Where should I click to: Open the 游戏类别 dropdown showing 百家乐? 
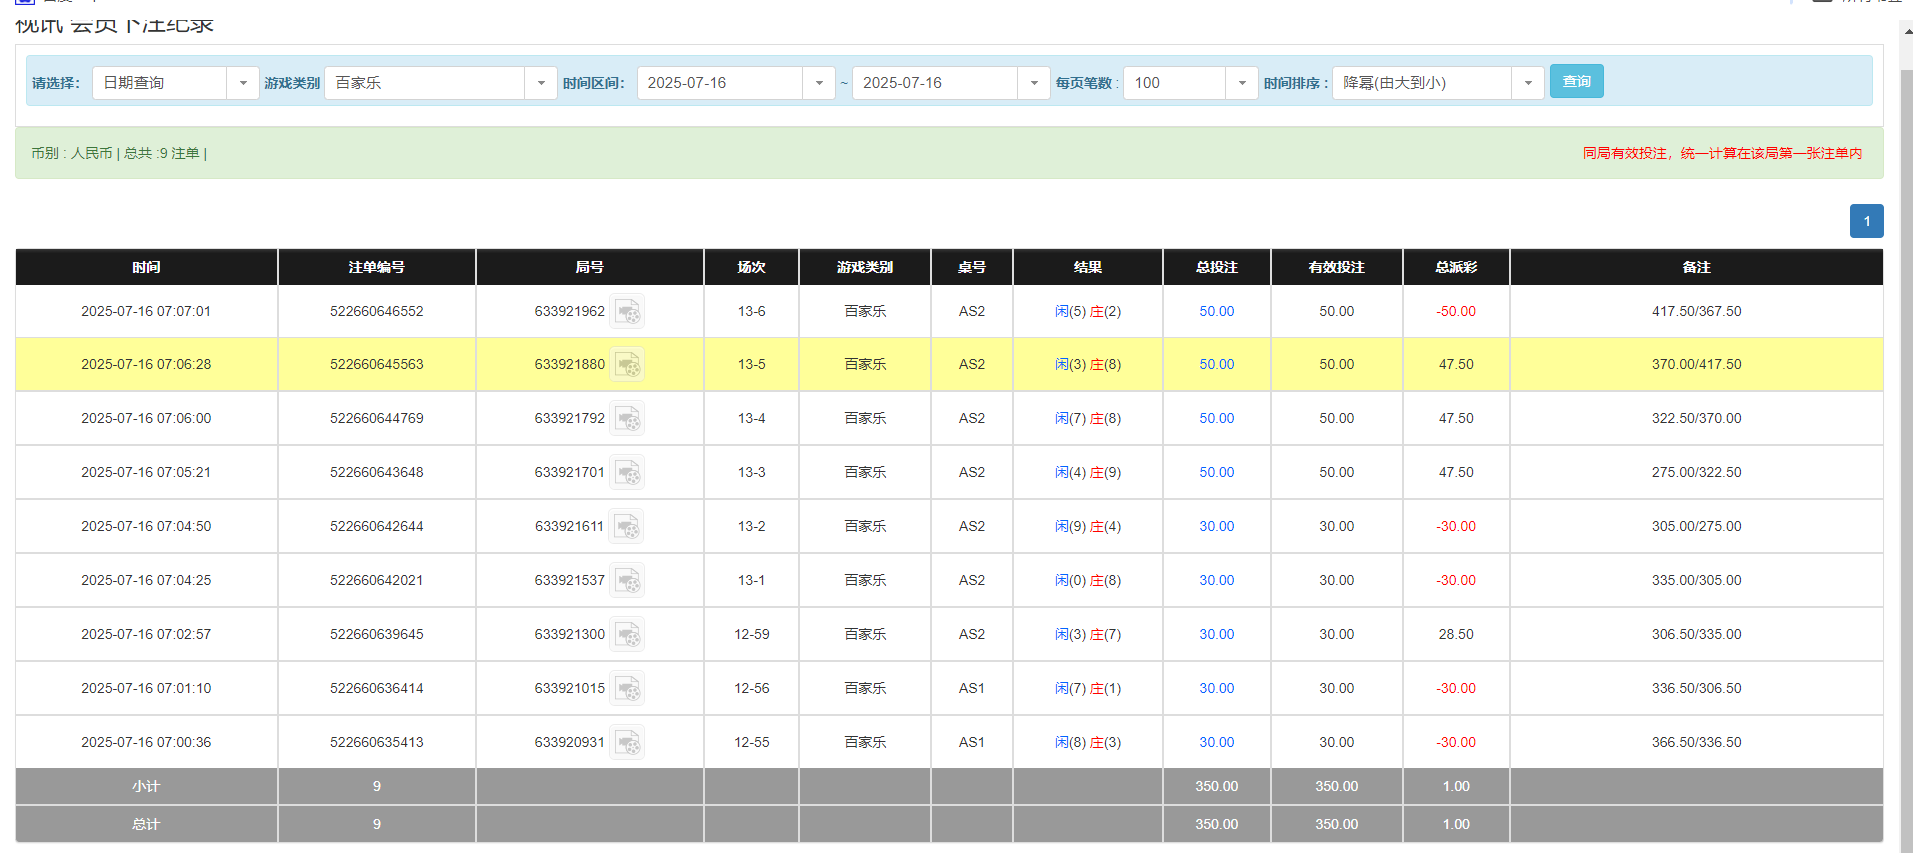click(x=540, y=83)
